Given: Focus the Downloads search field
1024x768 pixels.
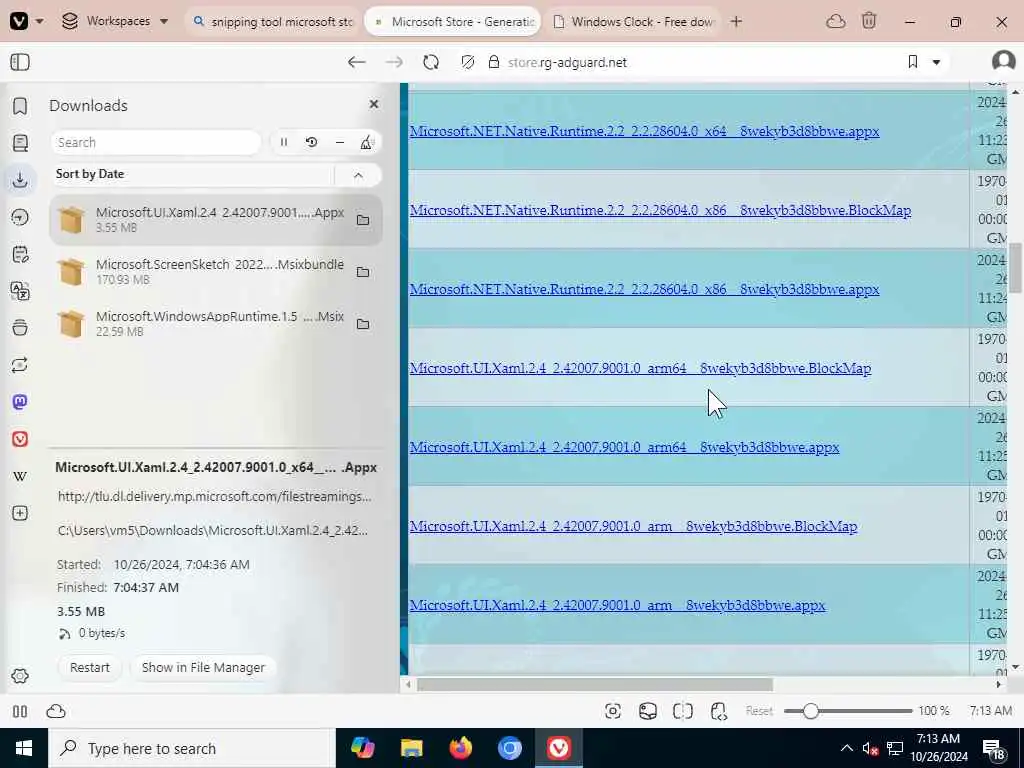Looking at the screenshot, I should [155, 142].
